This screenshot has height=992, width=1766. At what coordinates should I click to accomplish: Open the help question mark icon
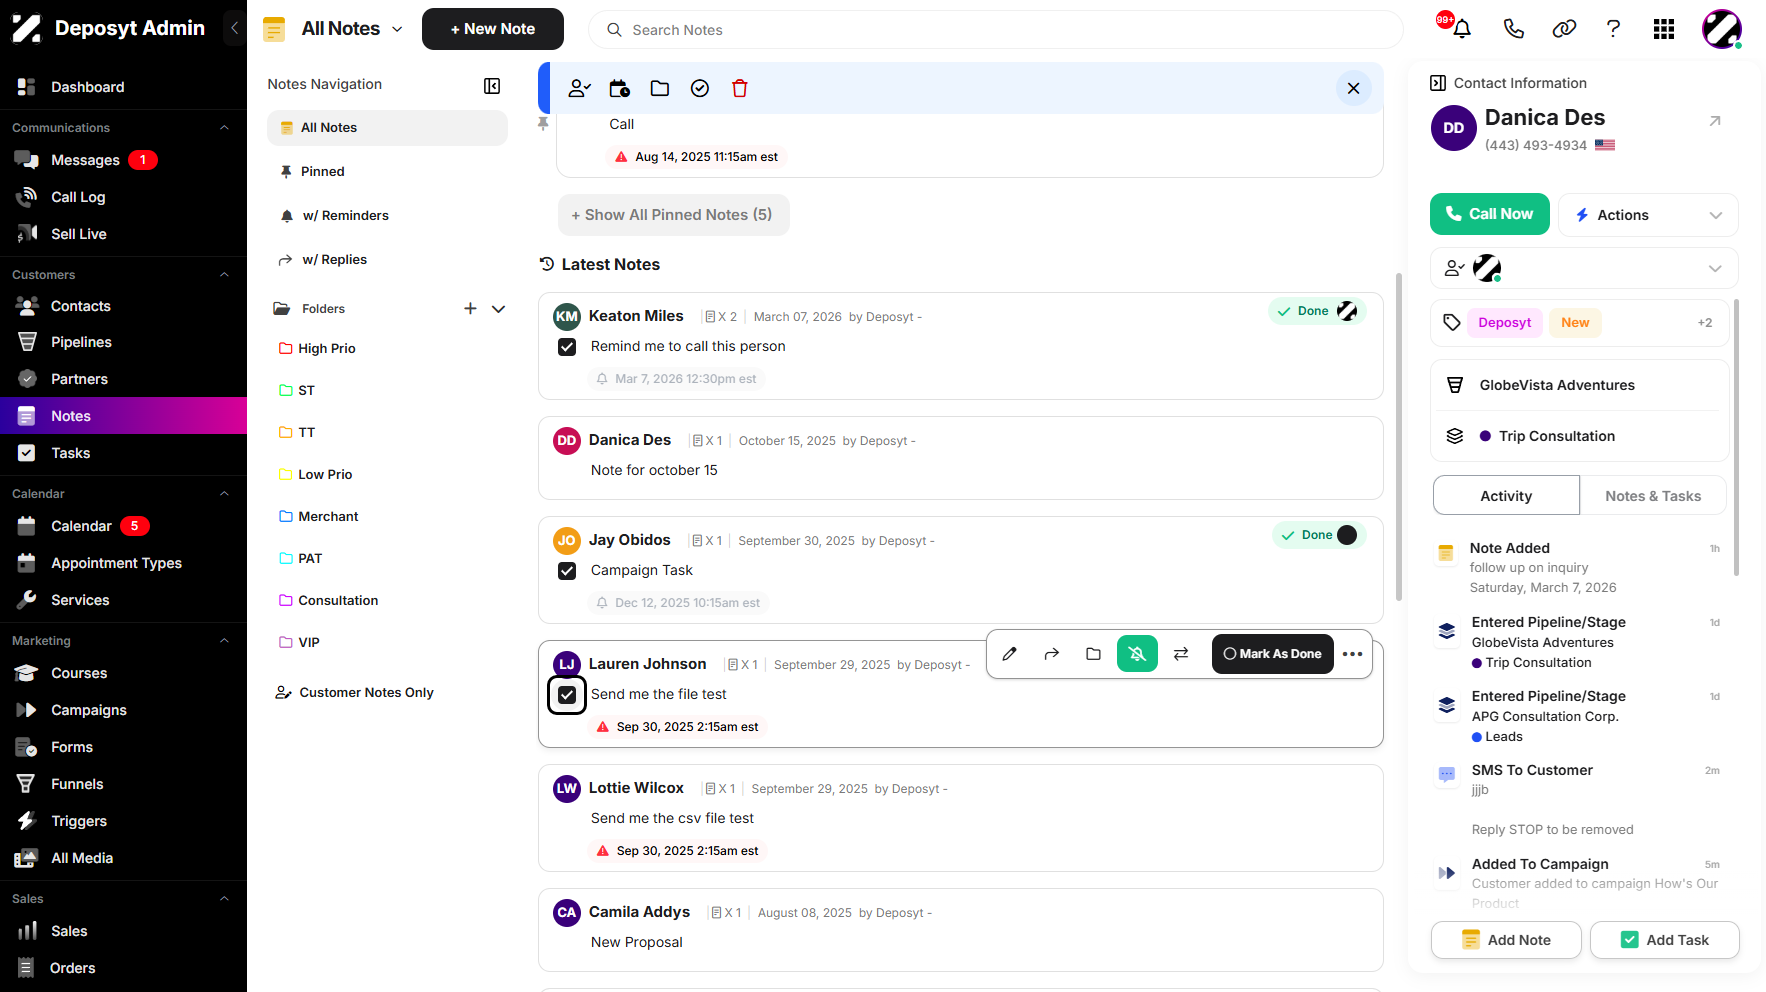tap(1613, 29)
